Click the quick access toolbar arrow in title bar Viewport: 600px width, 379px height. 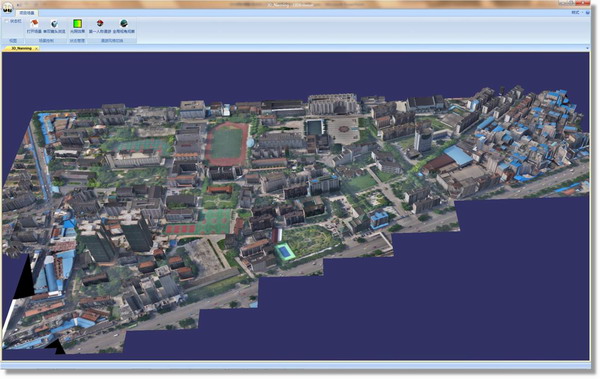click(18, 5)
